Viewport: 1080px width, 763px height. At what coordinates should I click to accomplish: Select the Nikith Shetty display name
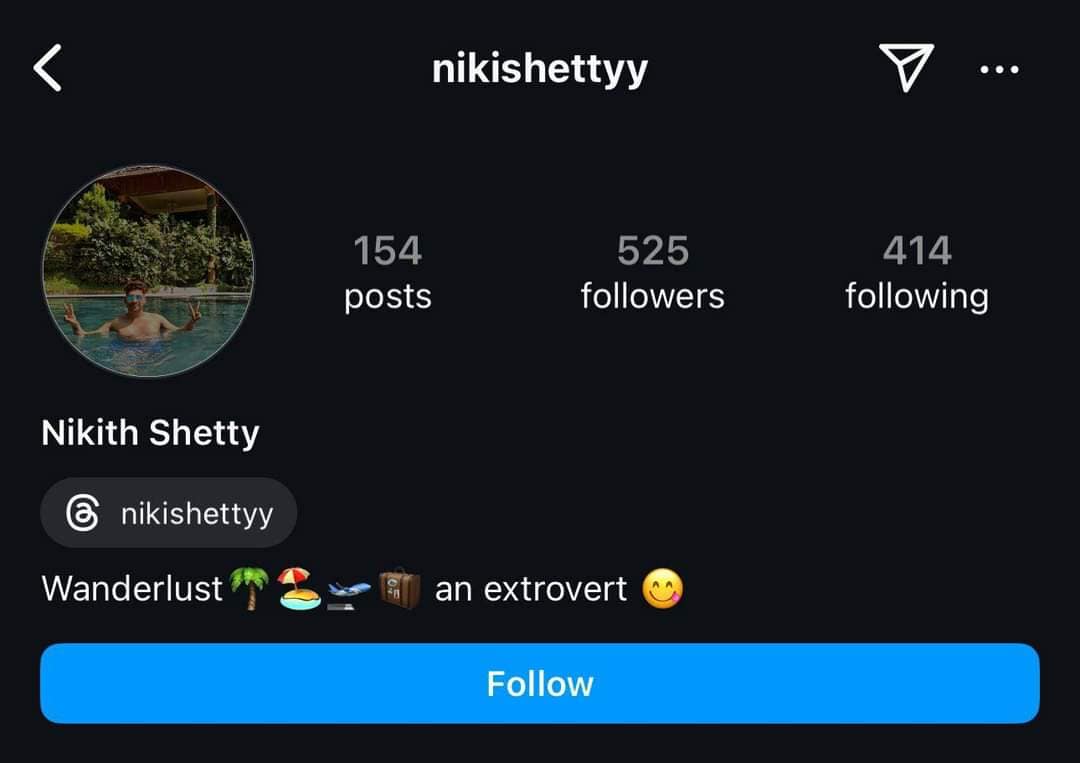[x=150, y=433]
